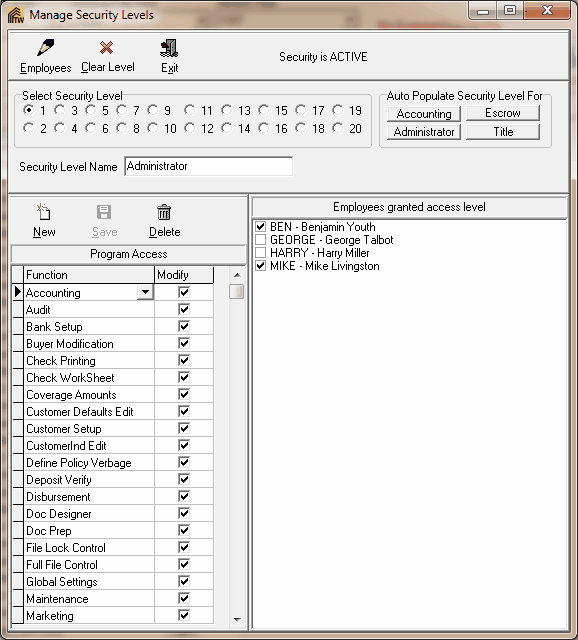This screenshot has height=640, width=578.
Task: Select security level 13 radio button
Action: tap(227, 110)
